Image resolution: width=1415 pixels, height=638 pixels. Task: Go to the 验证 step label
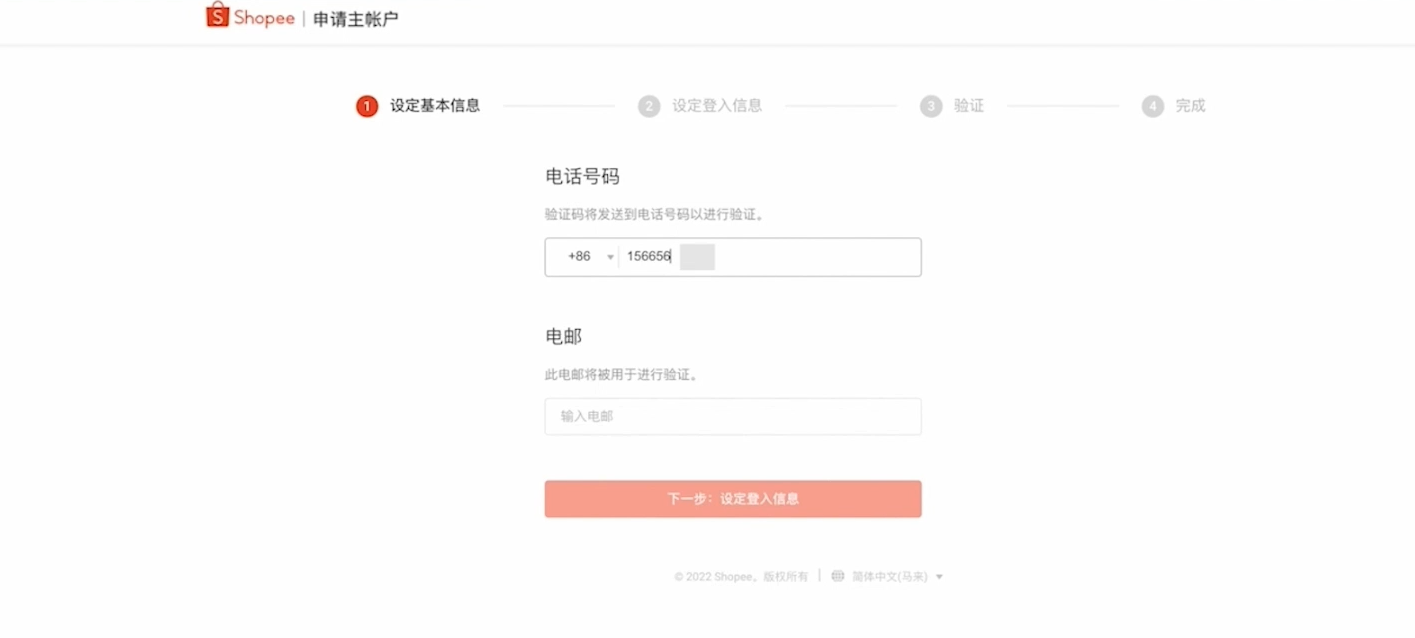coord(969,106)
